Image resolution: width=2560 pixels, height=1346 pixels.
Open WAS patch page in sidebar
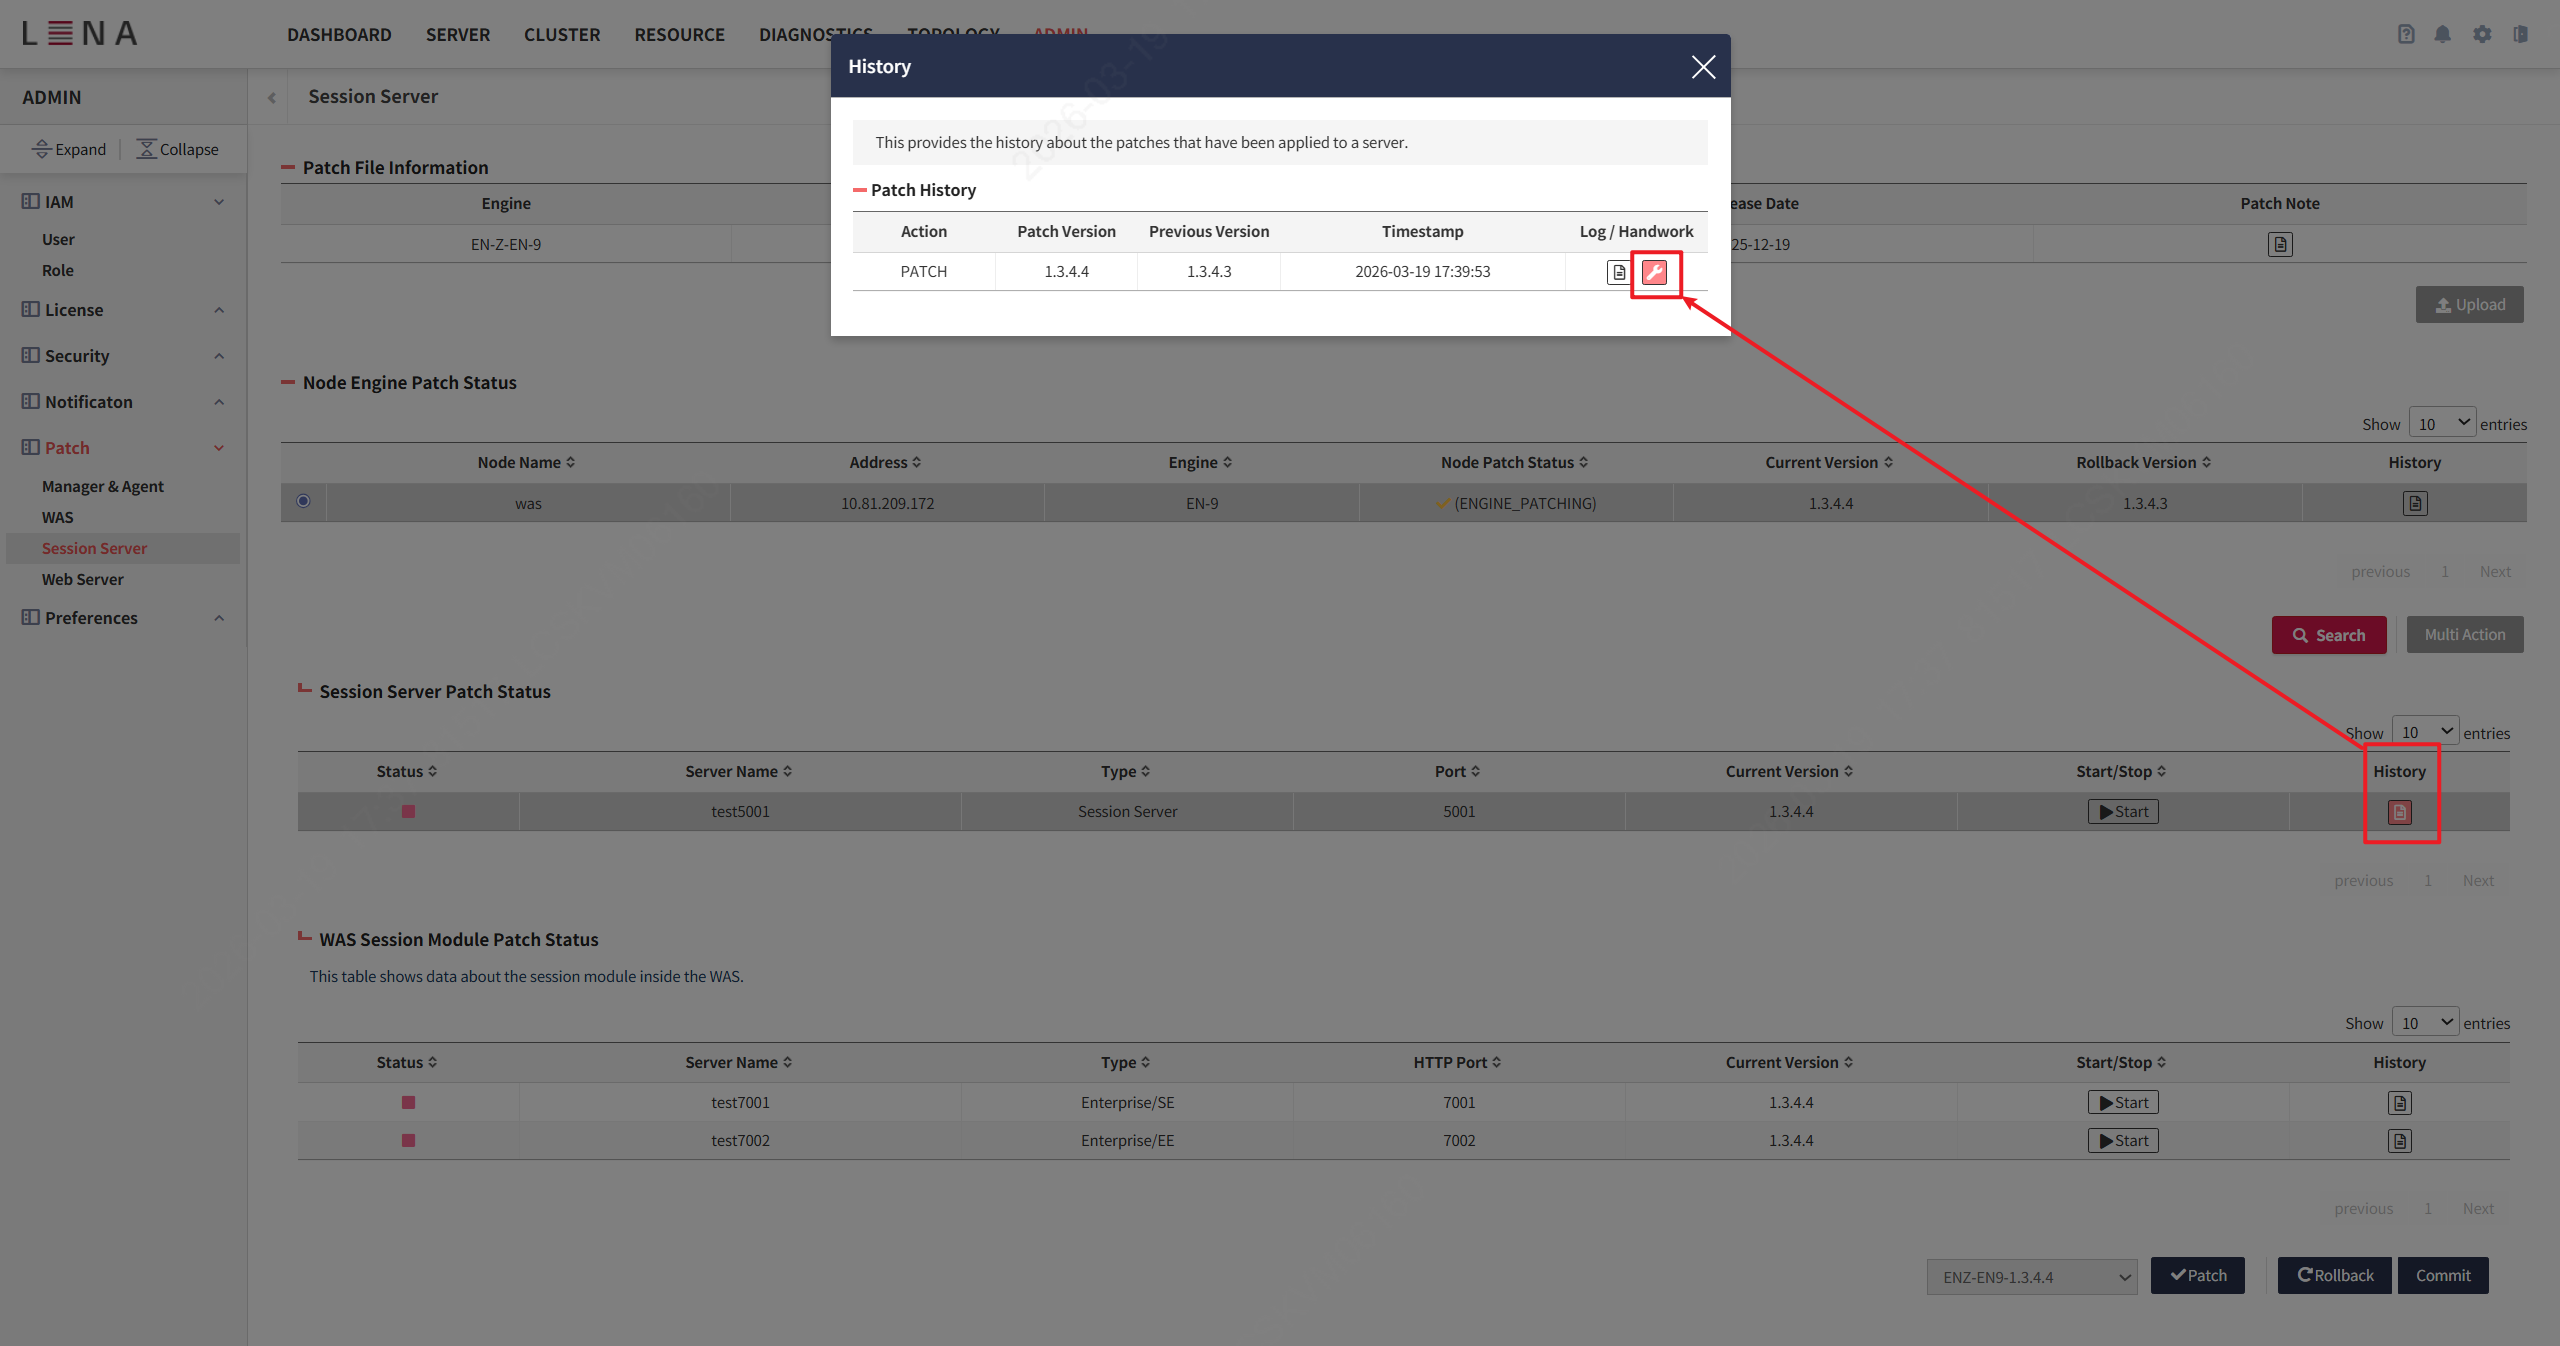58,518
